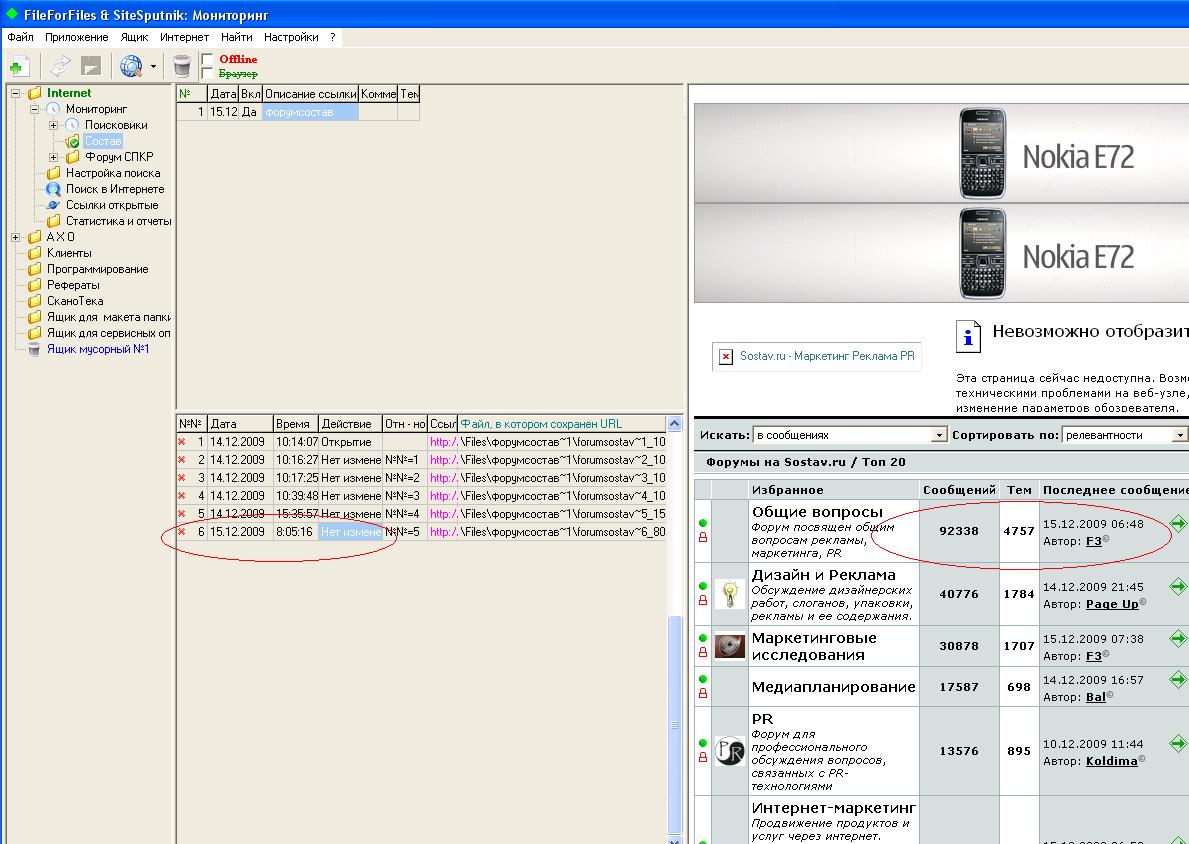Click the trash bin toolbar icon

tap(181, 67)
